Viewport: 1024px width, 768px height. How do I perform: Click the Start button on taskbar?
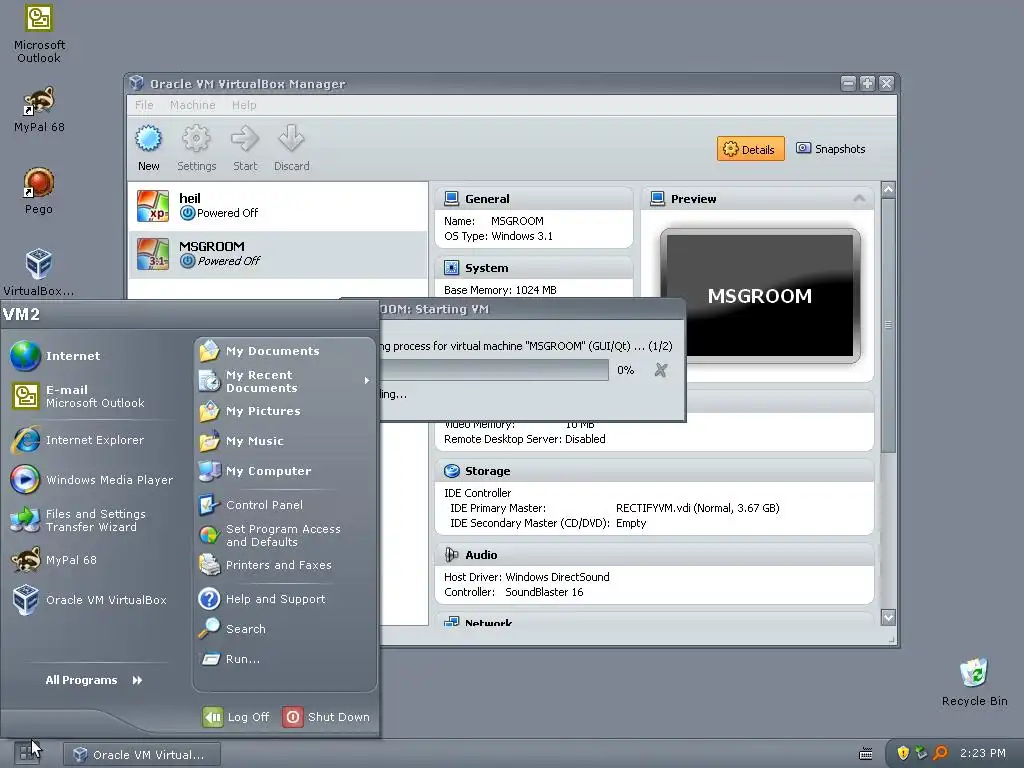[x=27, y=753]
